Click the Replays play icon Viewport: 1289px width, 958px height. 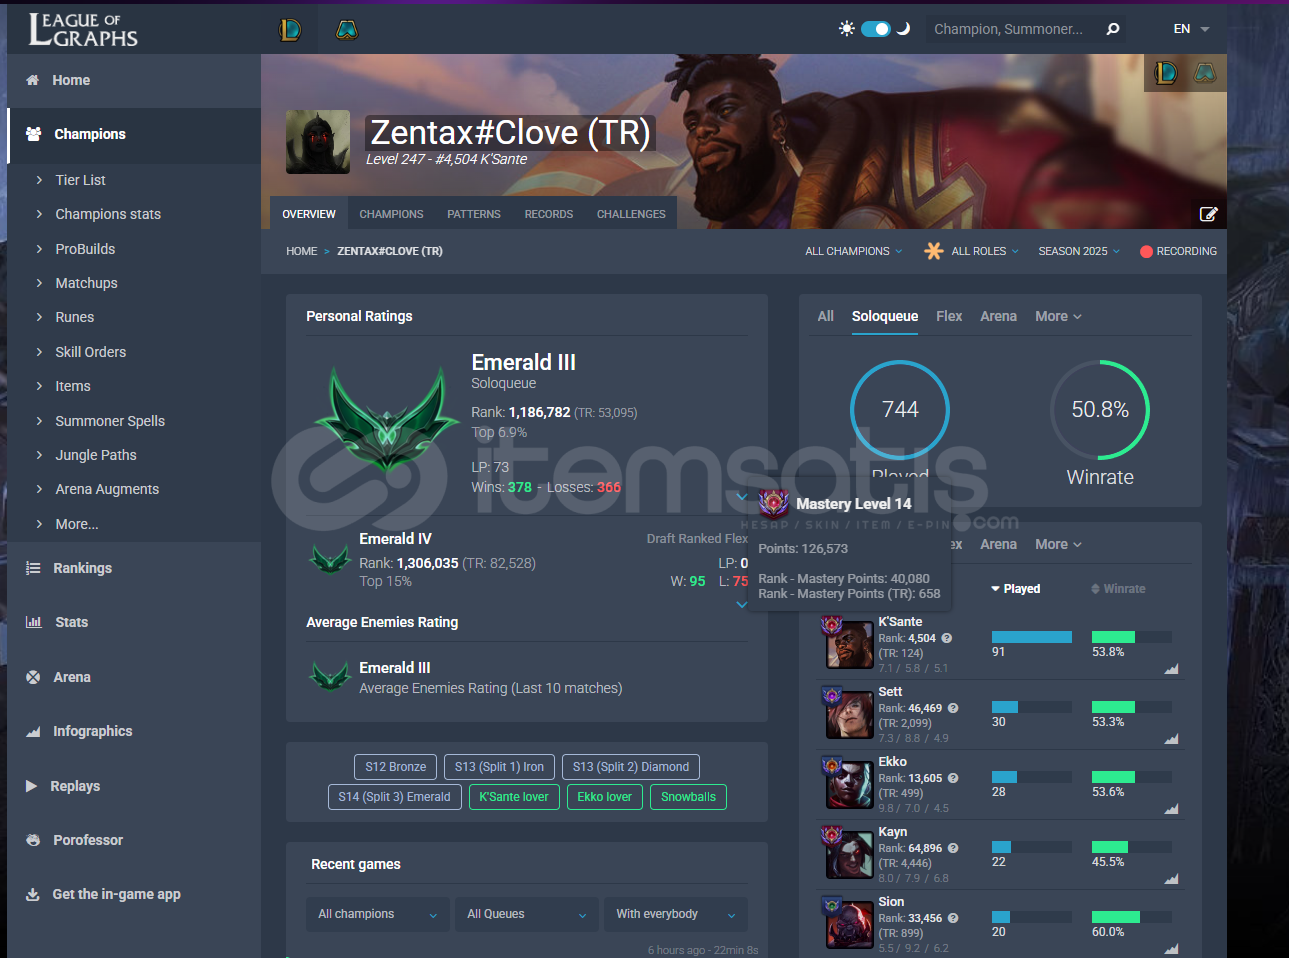pyautogui.click(x=31, y=786)
